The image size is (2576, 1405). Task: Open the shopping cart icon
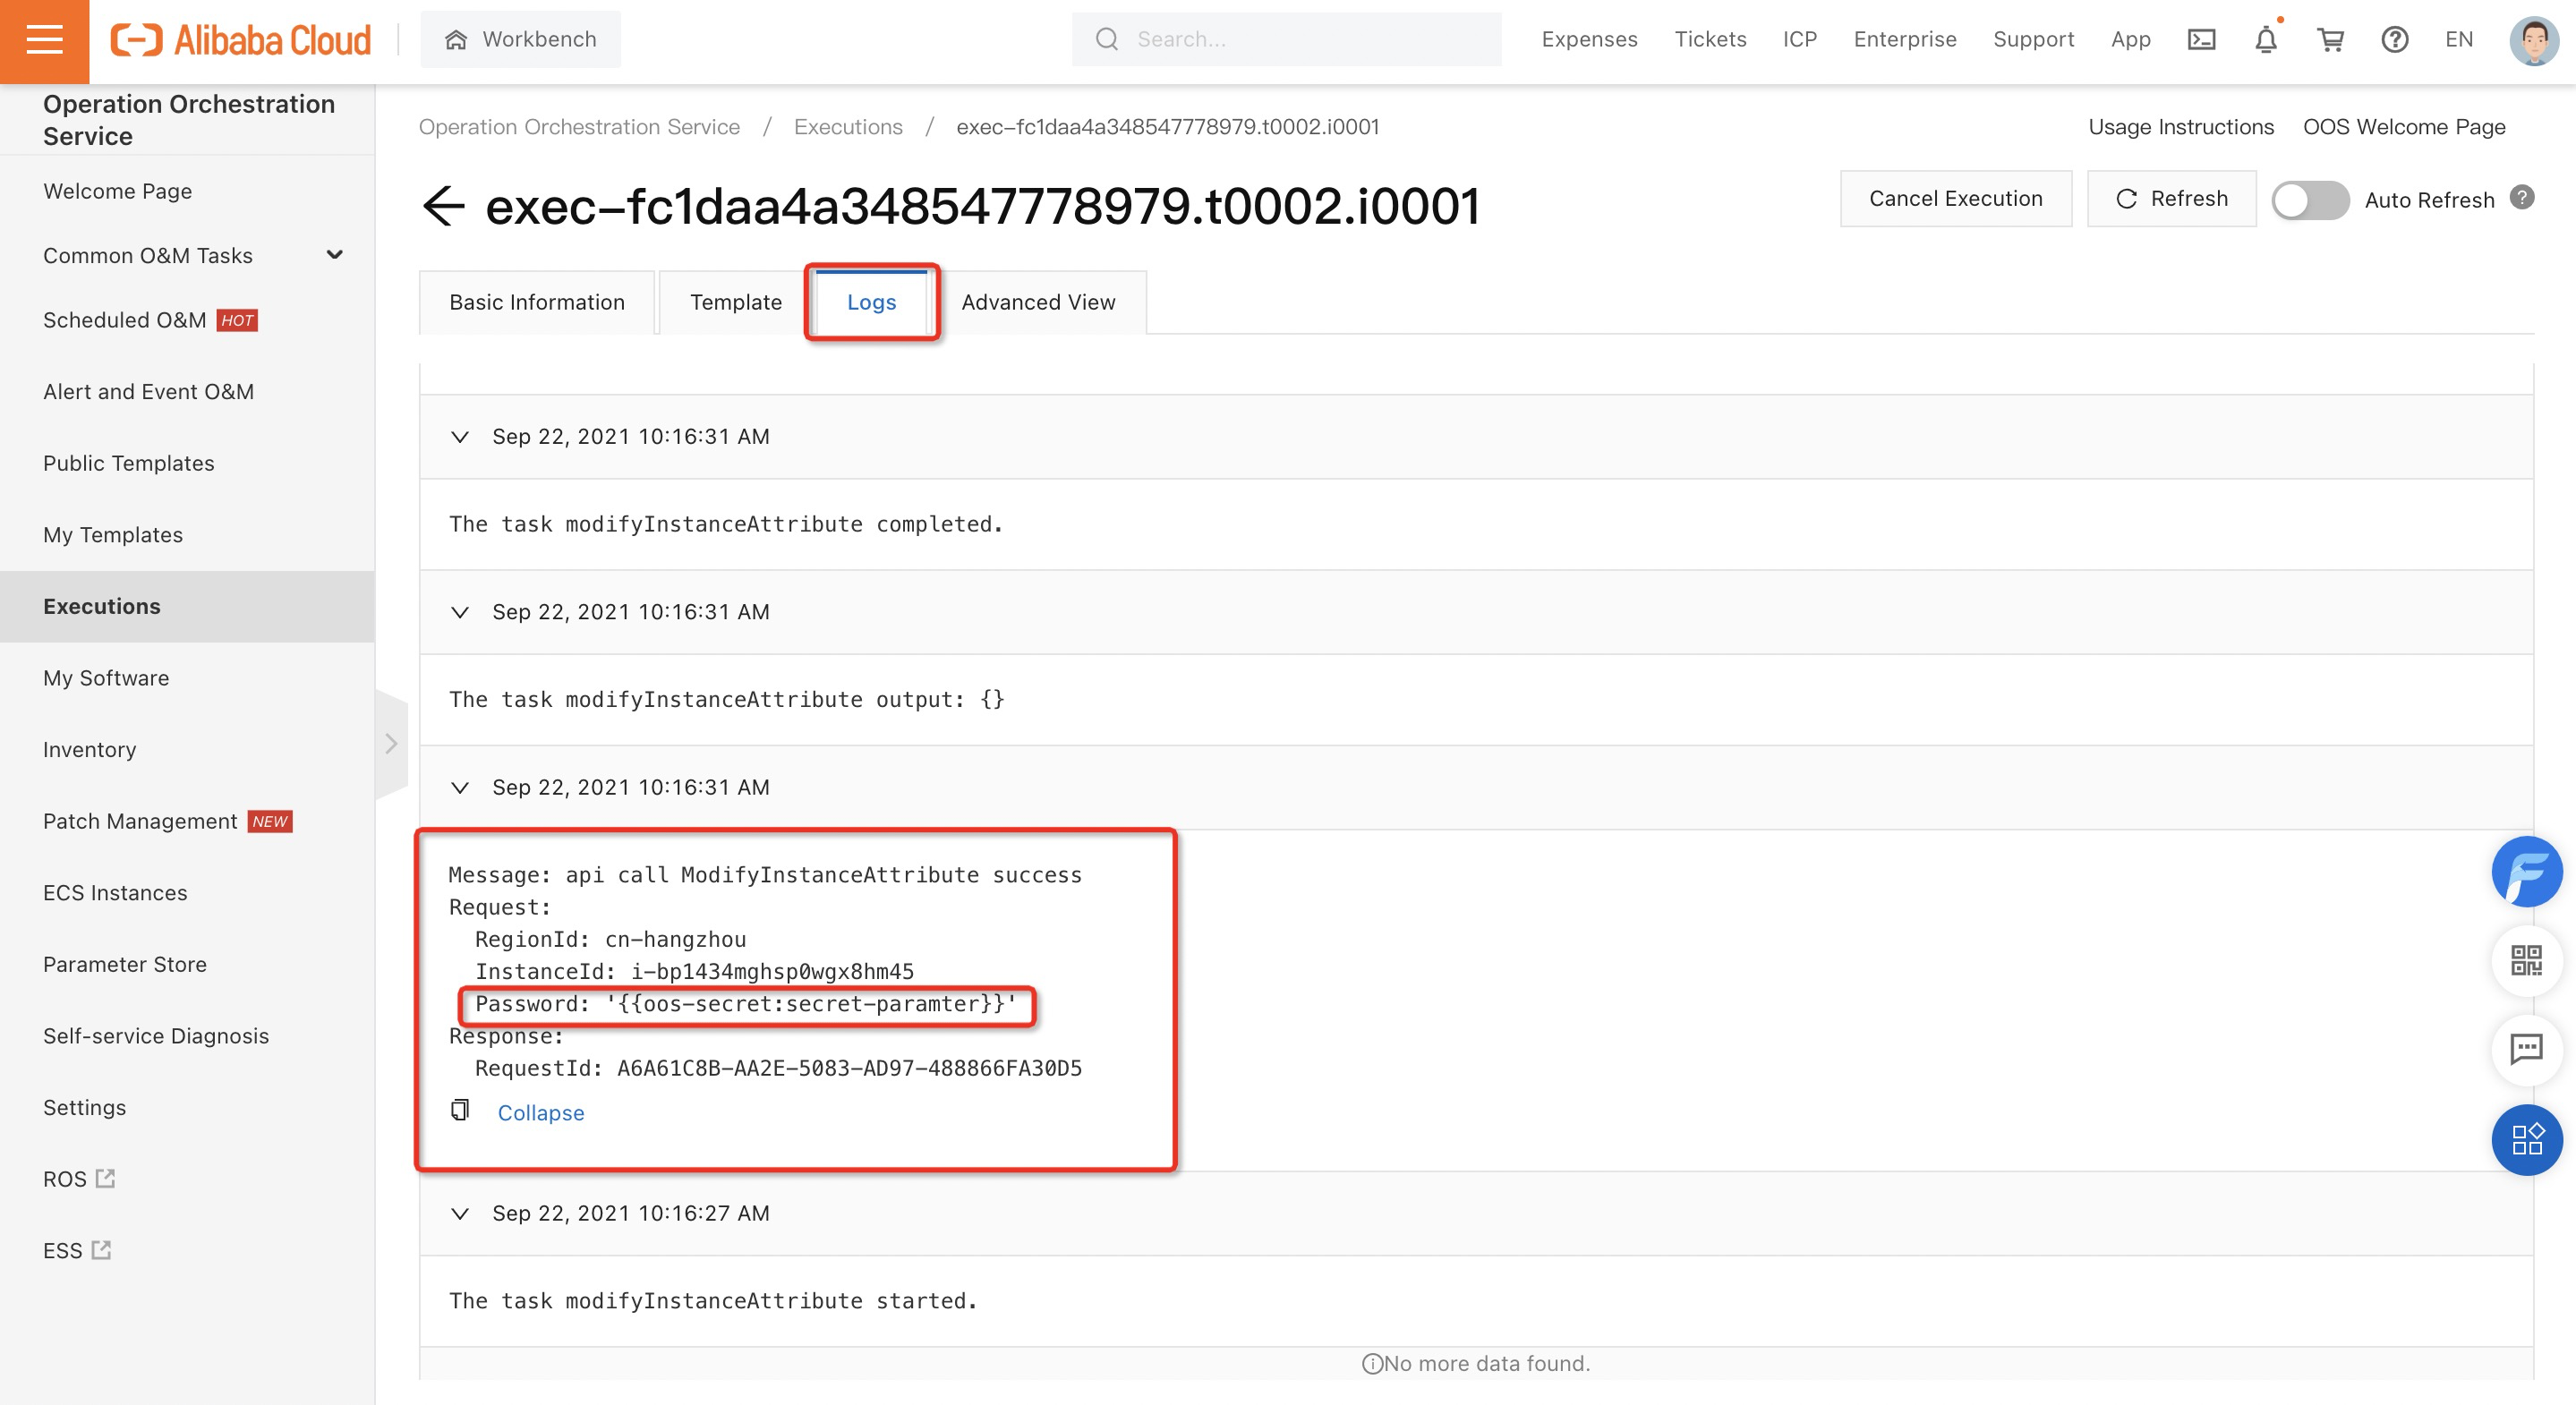pyautogui.click(x=2330, y=40)
